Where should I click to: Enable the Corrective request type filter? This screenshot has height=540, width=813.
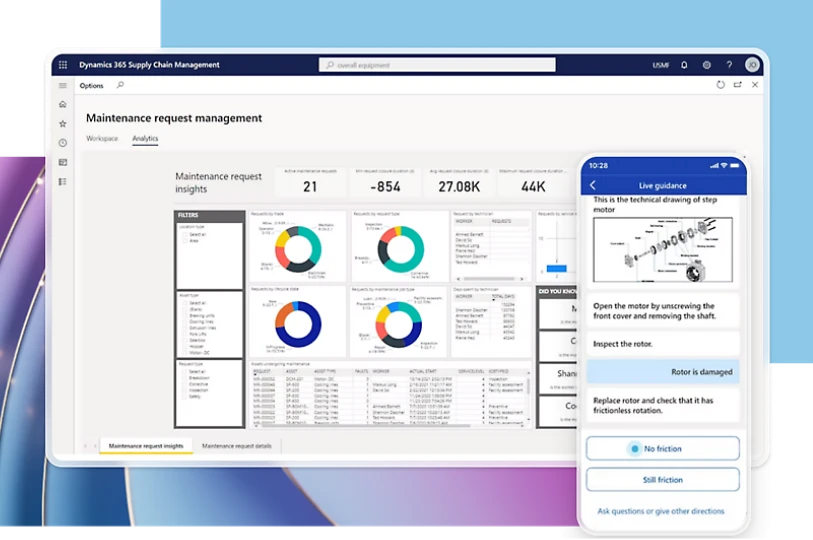[183, 383]
